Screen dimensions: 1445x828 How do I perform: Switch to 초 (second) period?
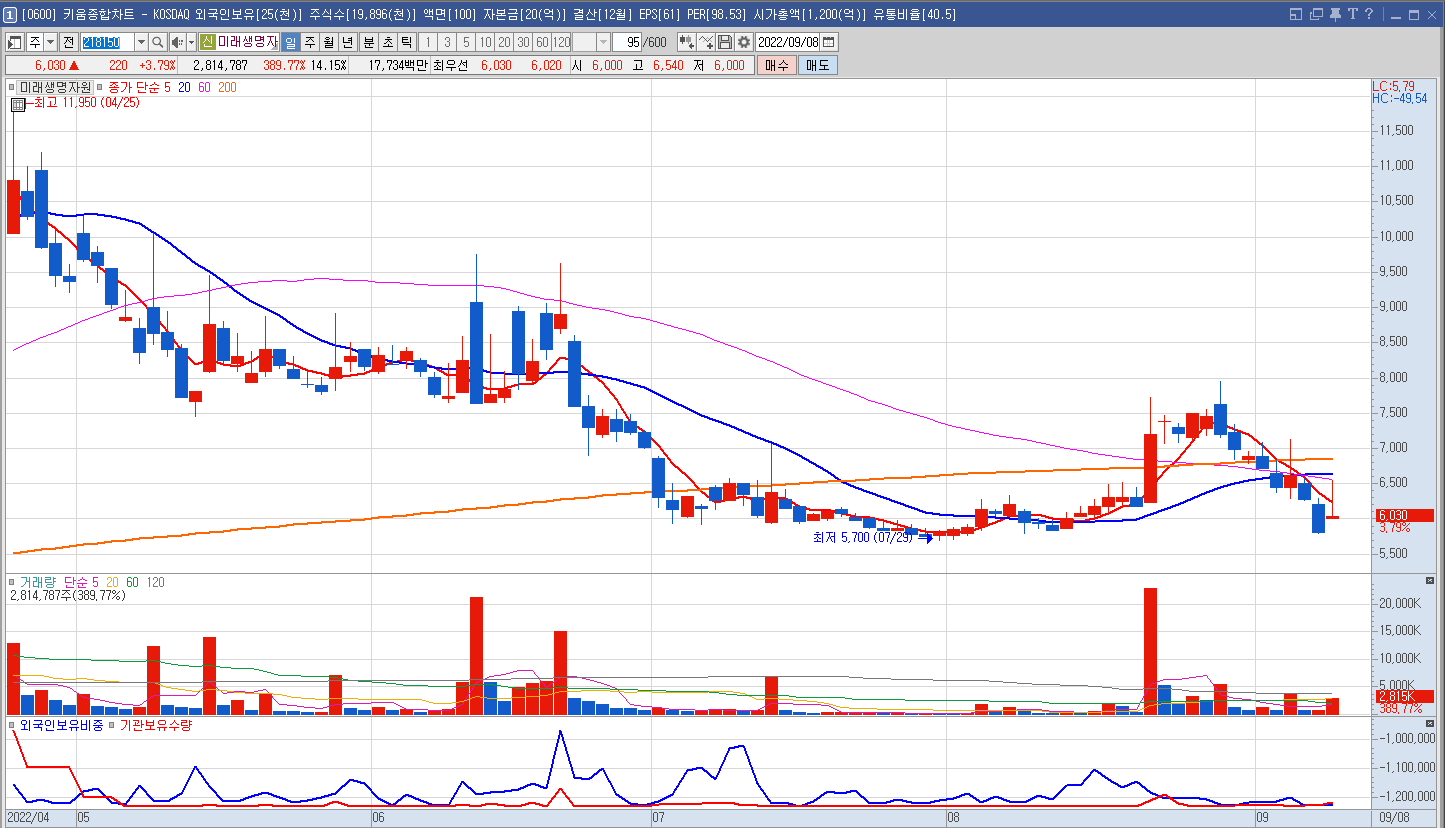tap(387, 42)
